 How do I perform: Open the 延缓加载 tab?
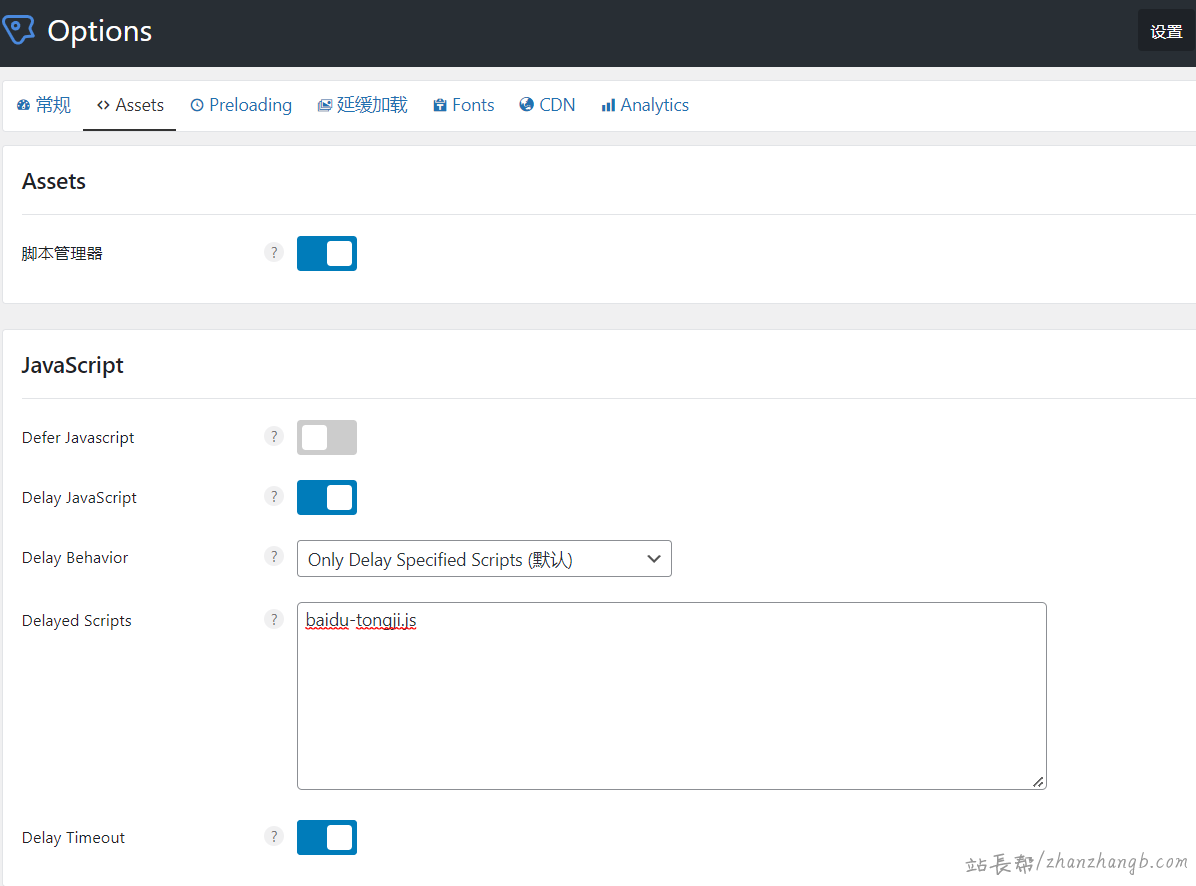[x=362, y=105]
